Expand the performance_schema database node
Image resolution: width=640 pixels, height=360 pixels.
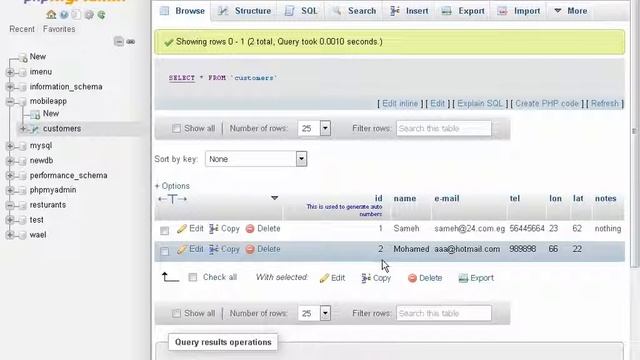click(10, 176)
